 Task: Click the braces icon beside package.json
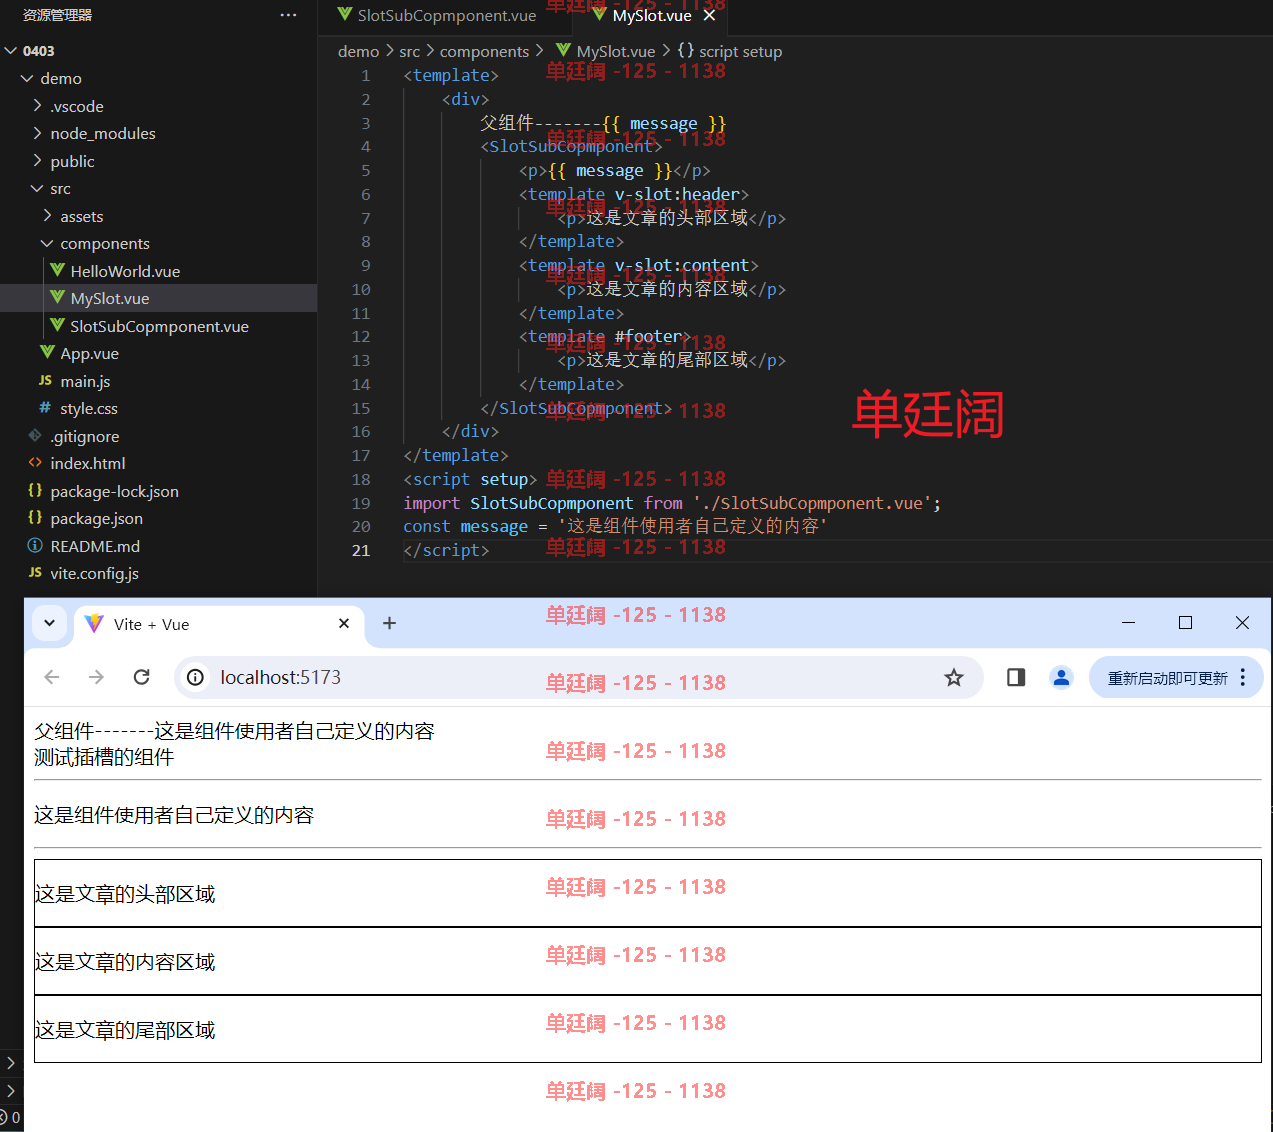coord(35,517)
